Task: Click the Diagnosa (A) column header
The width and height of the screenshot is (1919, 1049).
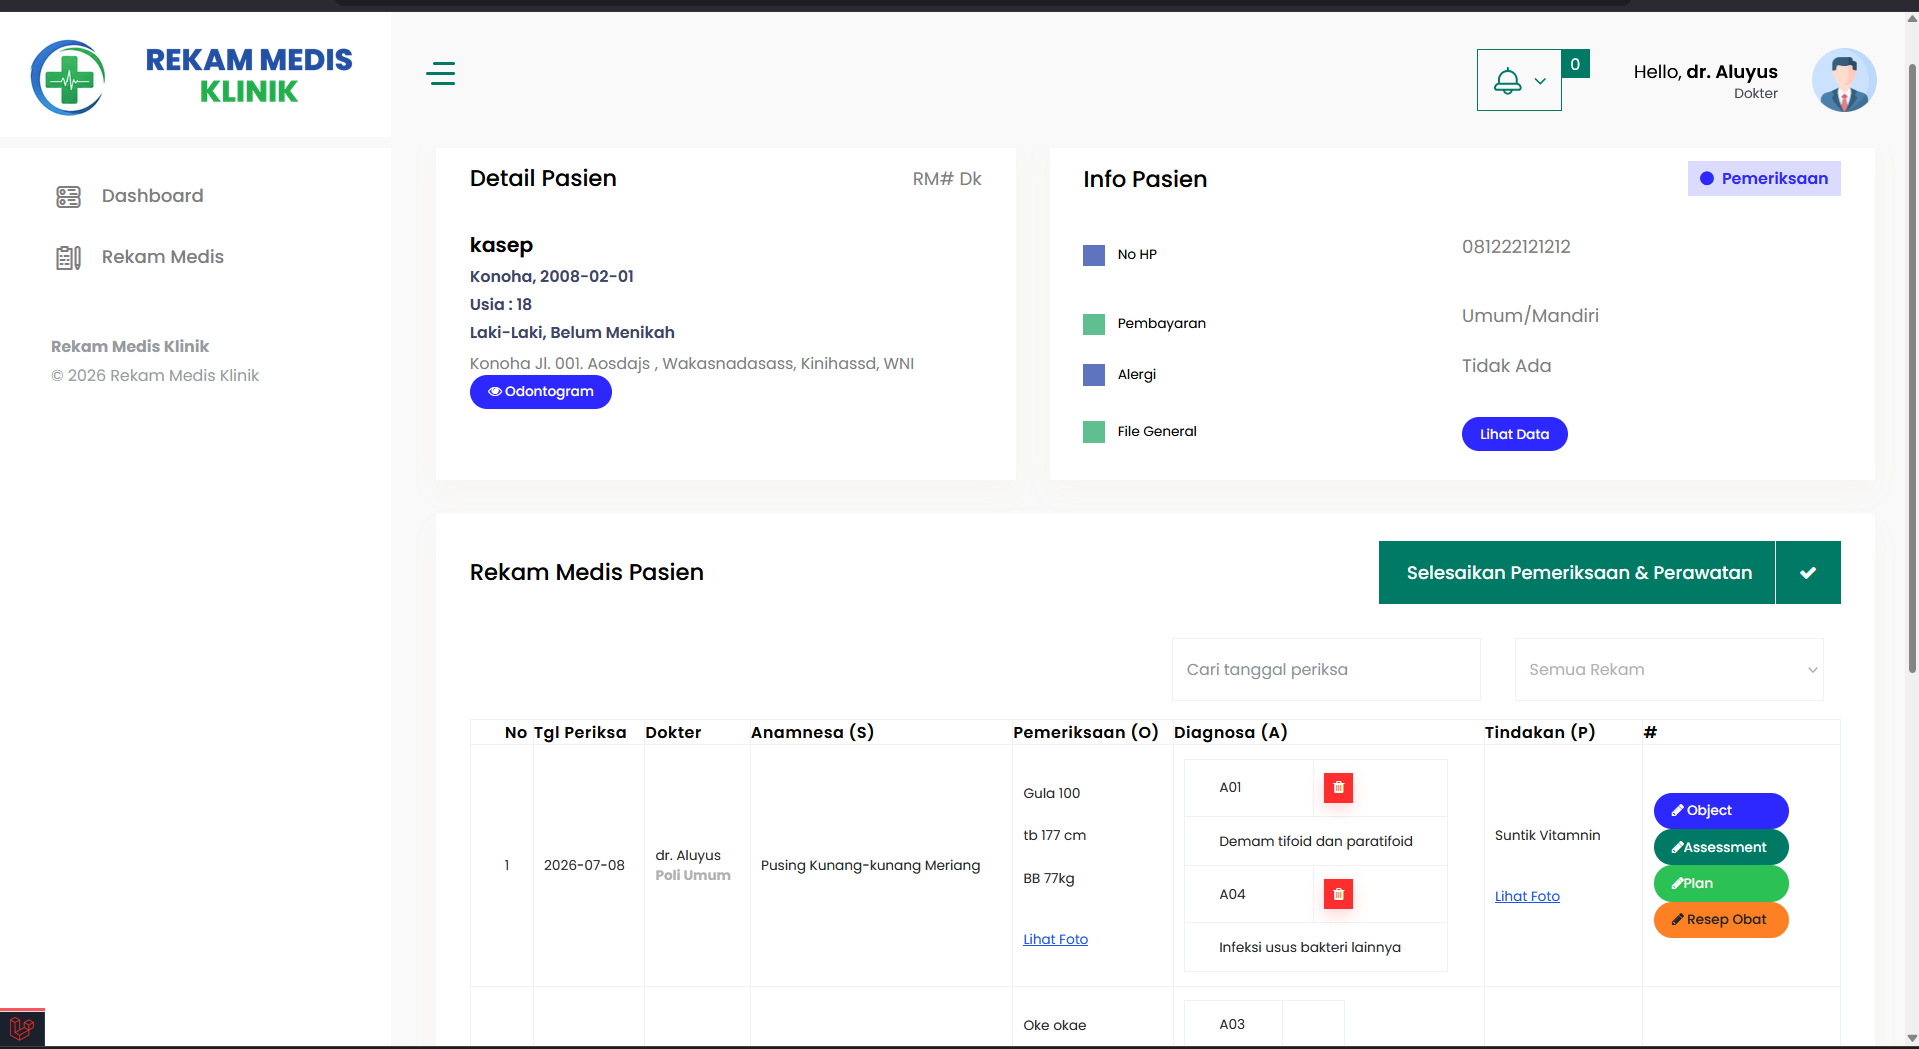Action: 1230,732
